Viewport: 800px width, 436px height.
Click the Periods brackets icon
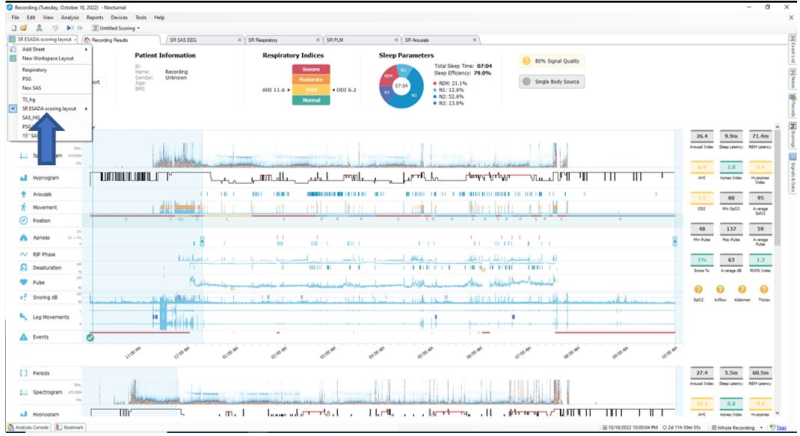[23, 373]
